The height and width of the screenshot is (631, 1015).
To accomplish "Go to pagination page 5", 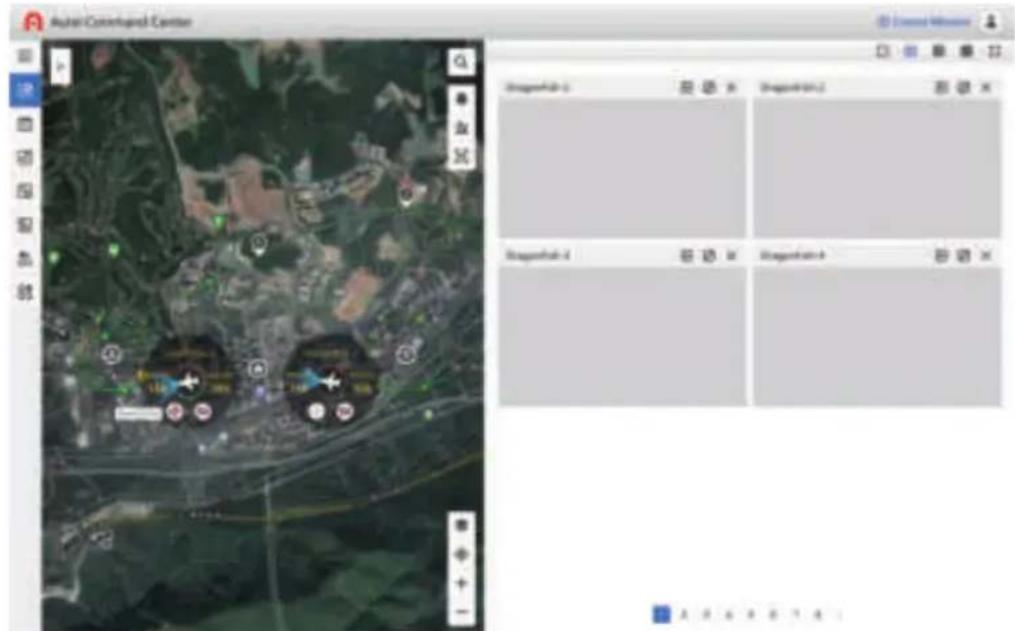I will 751,614.
